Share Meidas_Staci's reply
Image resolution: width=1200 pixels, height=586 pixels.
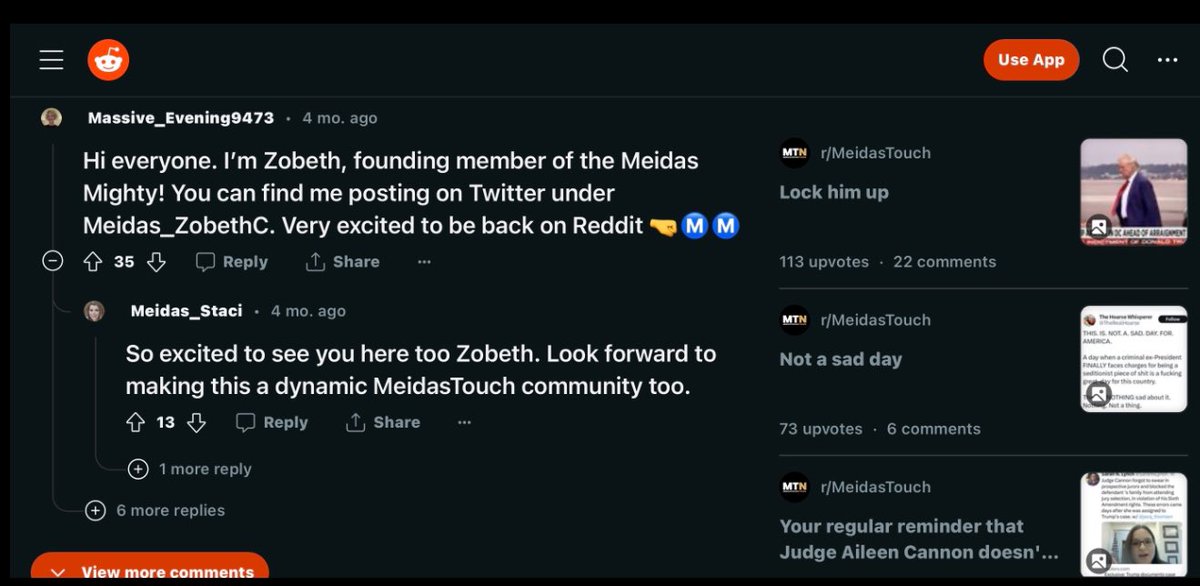[x=383, y=423]
